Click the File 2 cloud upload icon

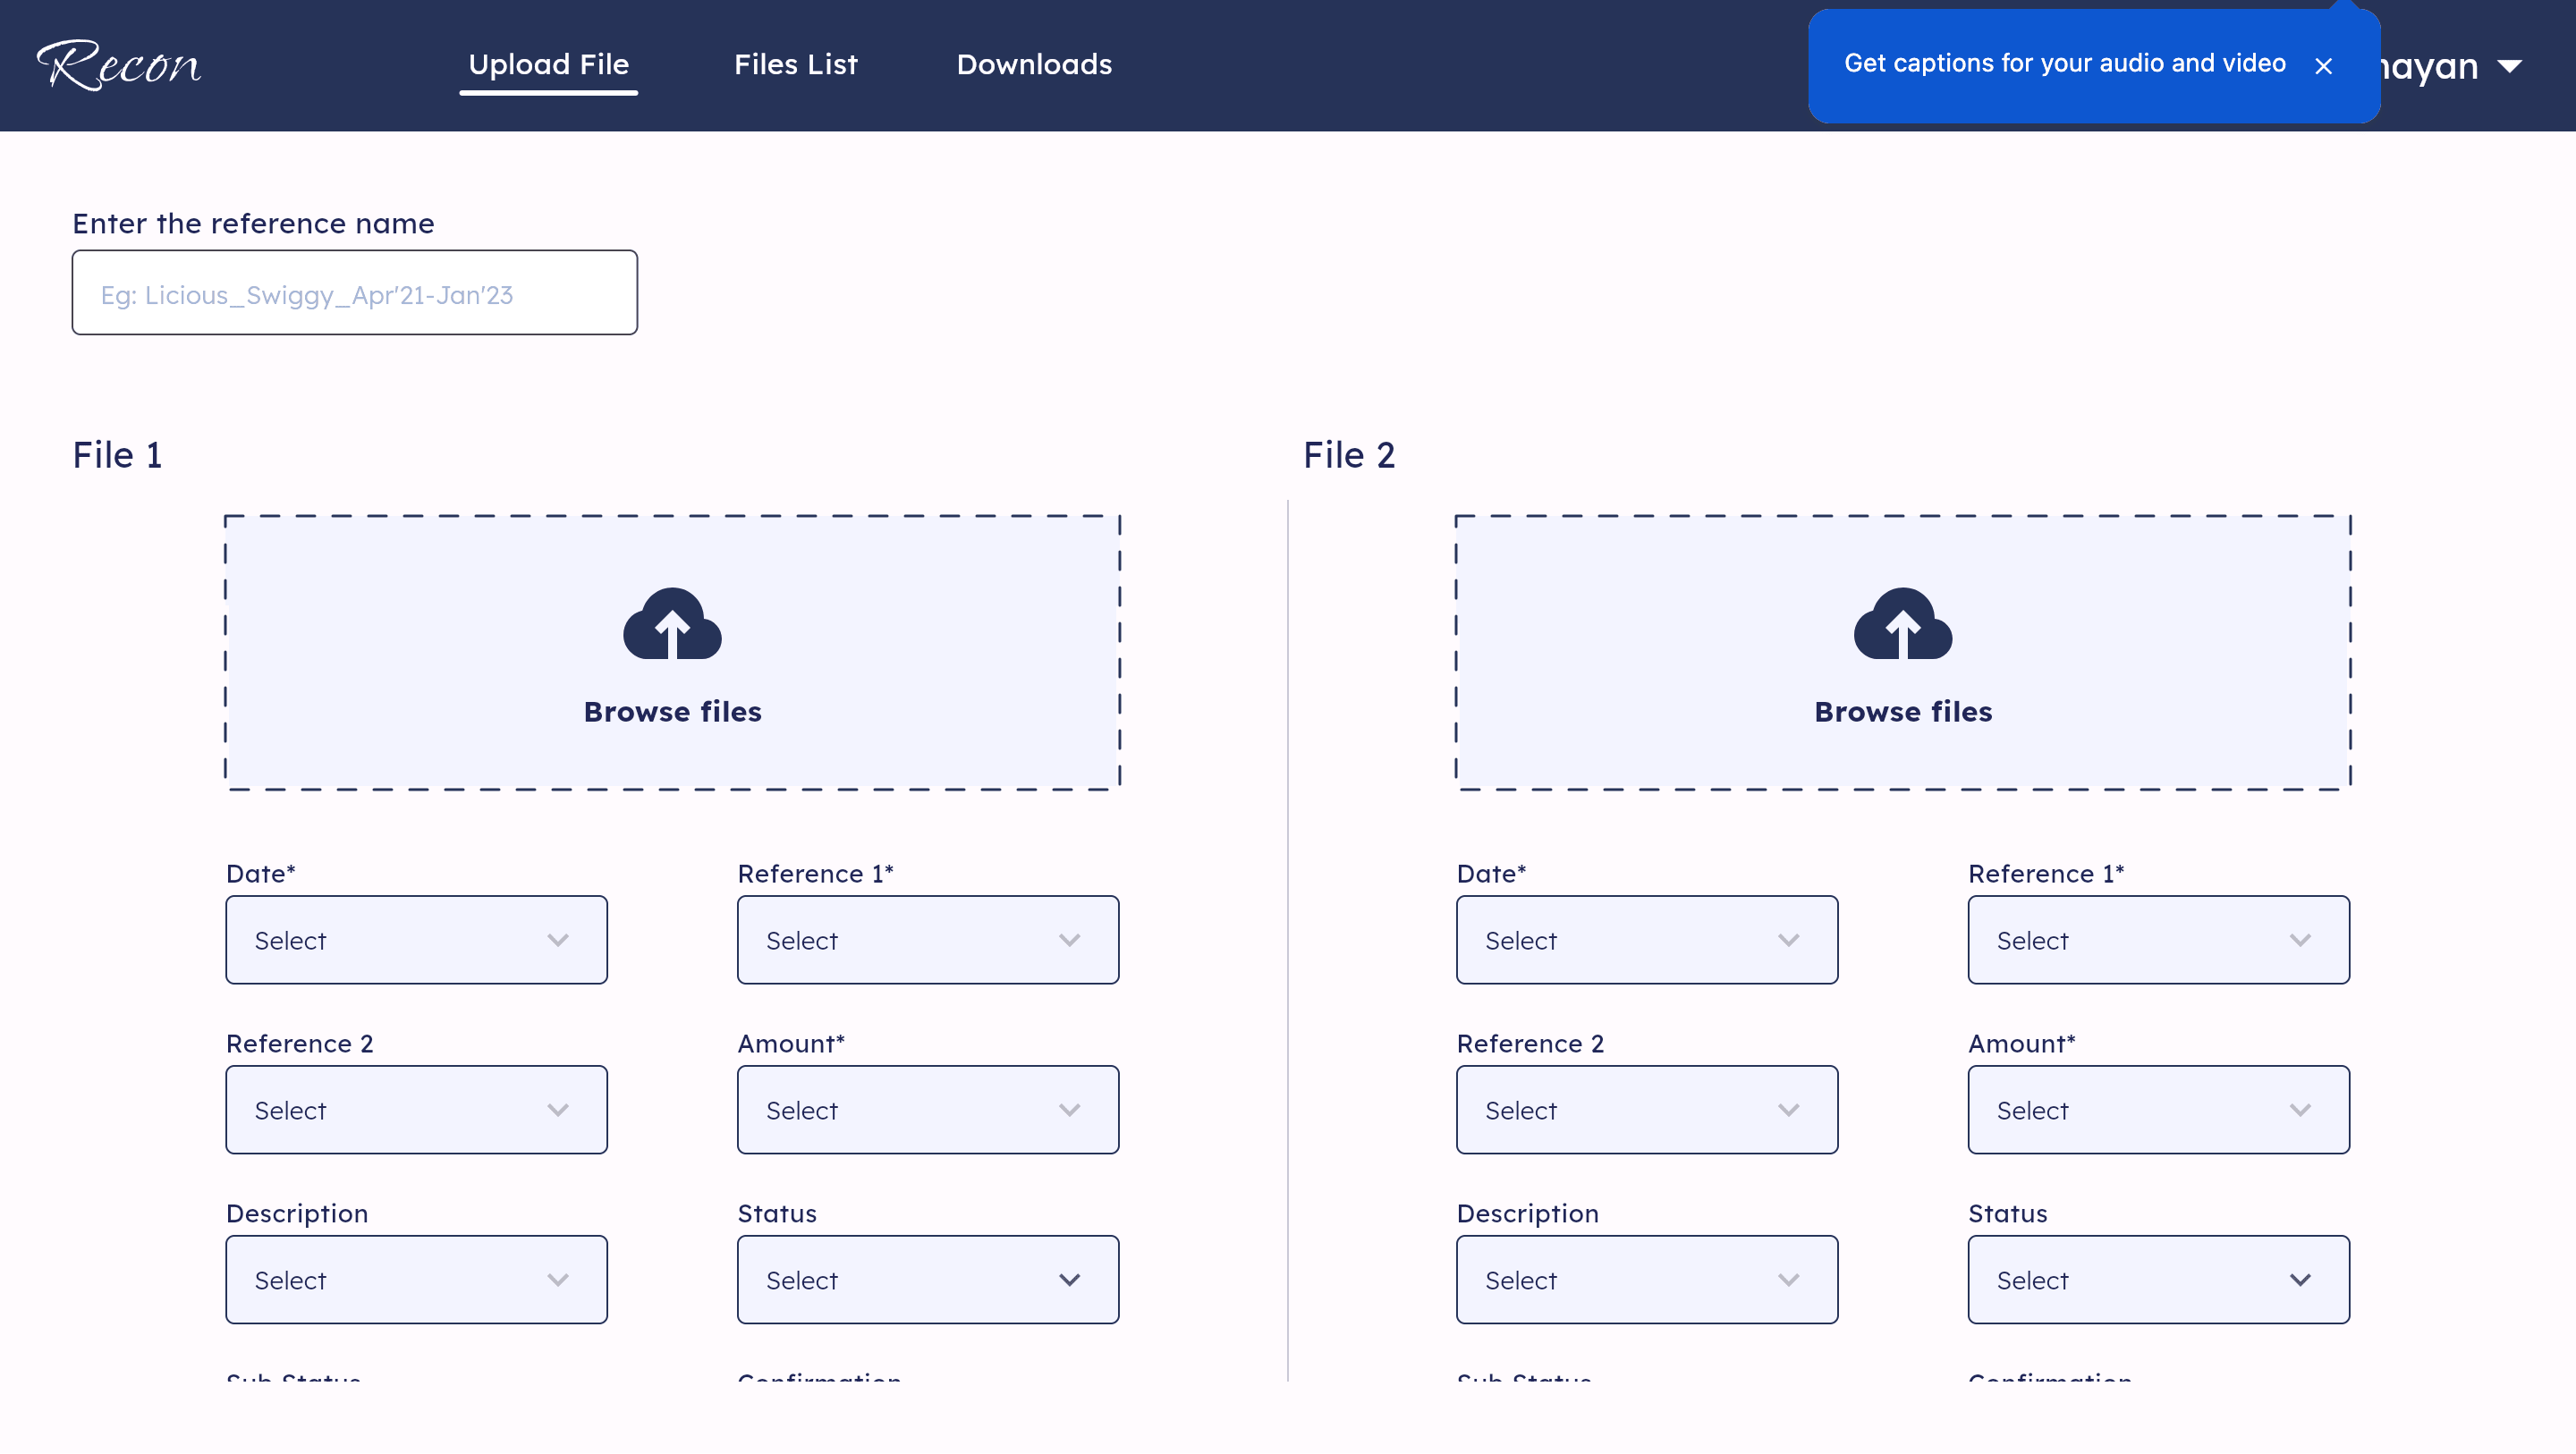[x=1902, y=623]
